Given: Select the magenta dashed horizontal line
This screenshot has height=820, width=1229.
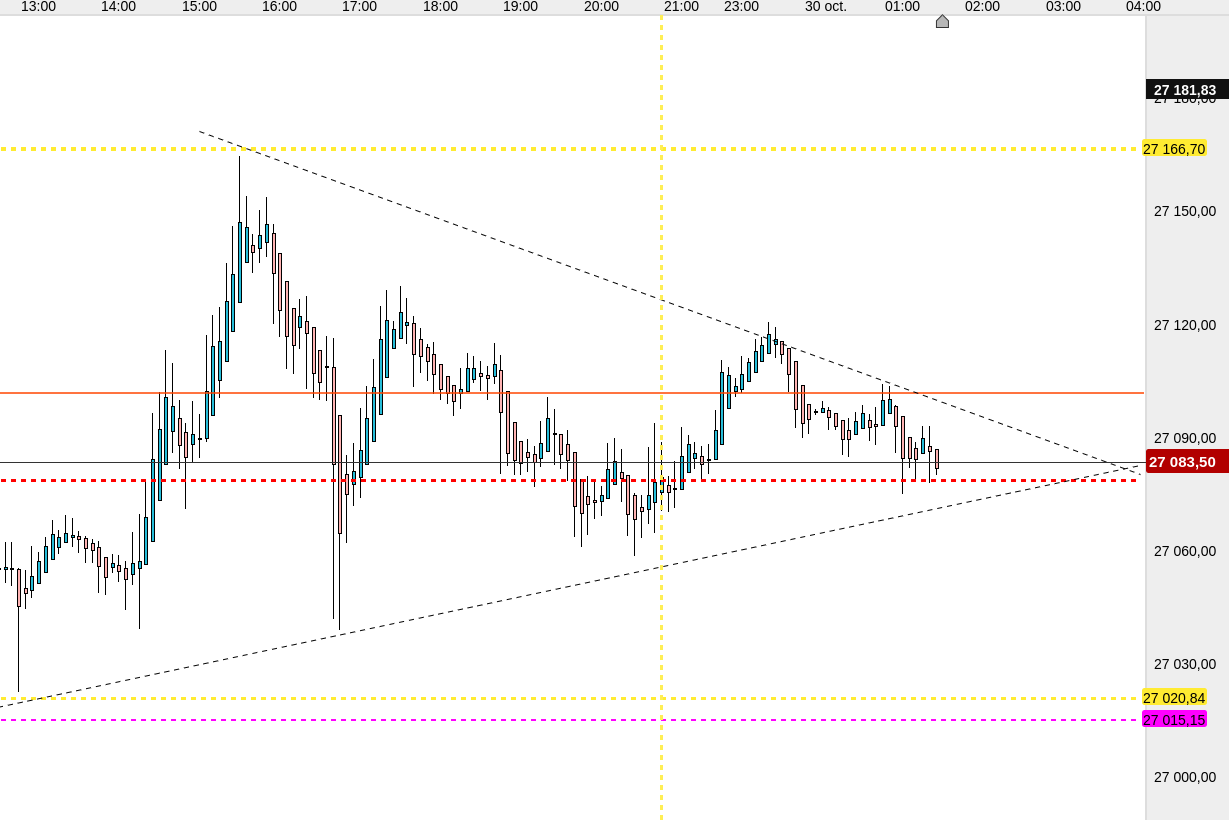Looking at the screenshot, I should (570, 720).
